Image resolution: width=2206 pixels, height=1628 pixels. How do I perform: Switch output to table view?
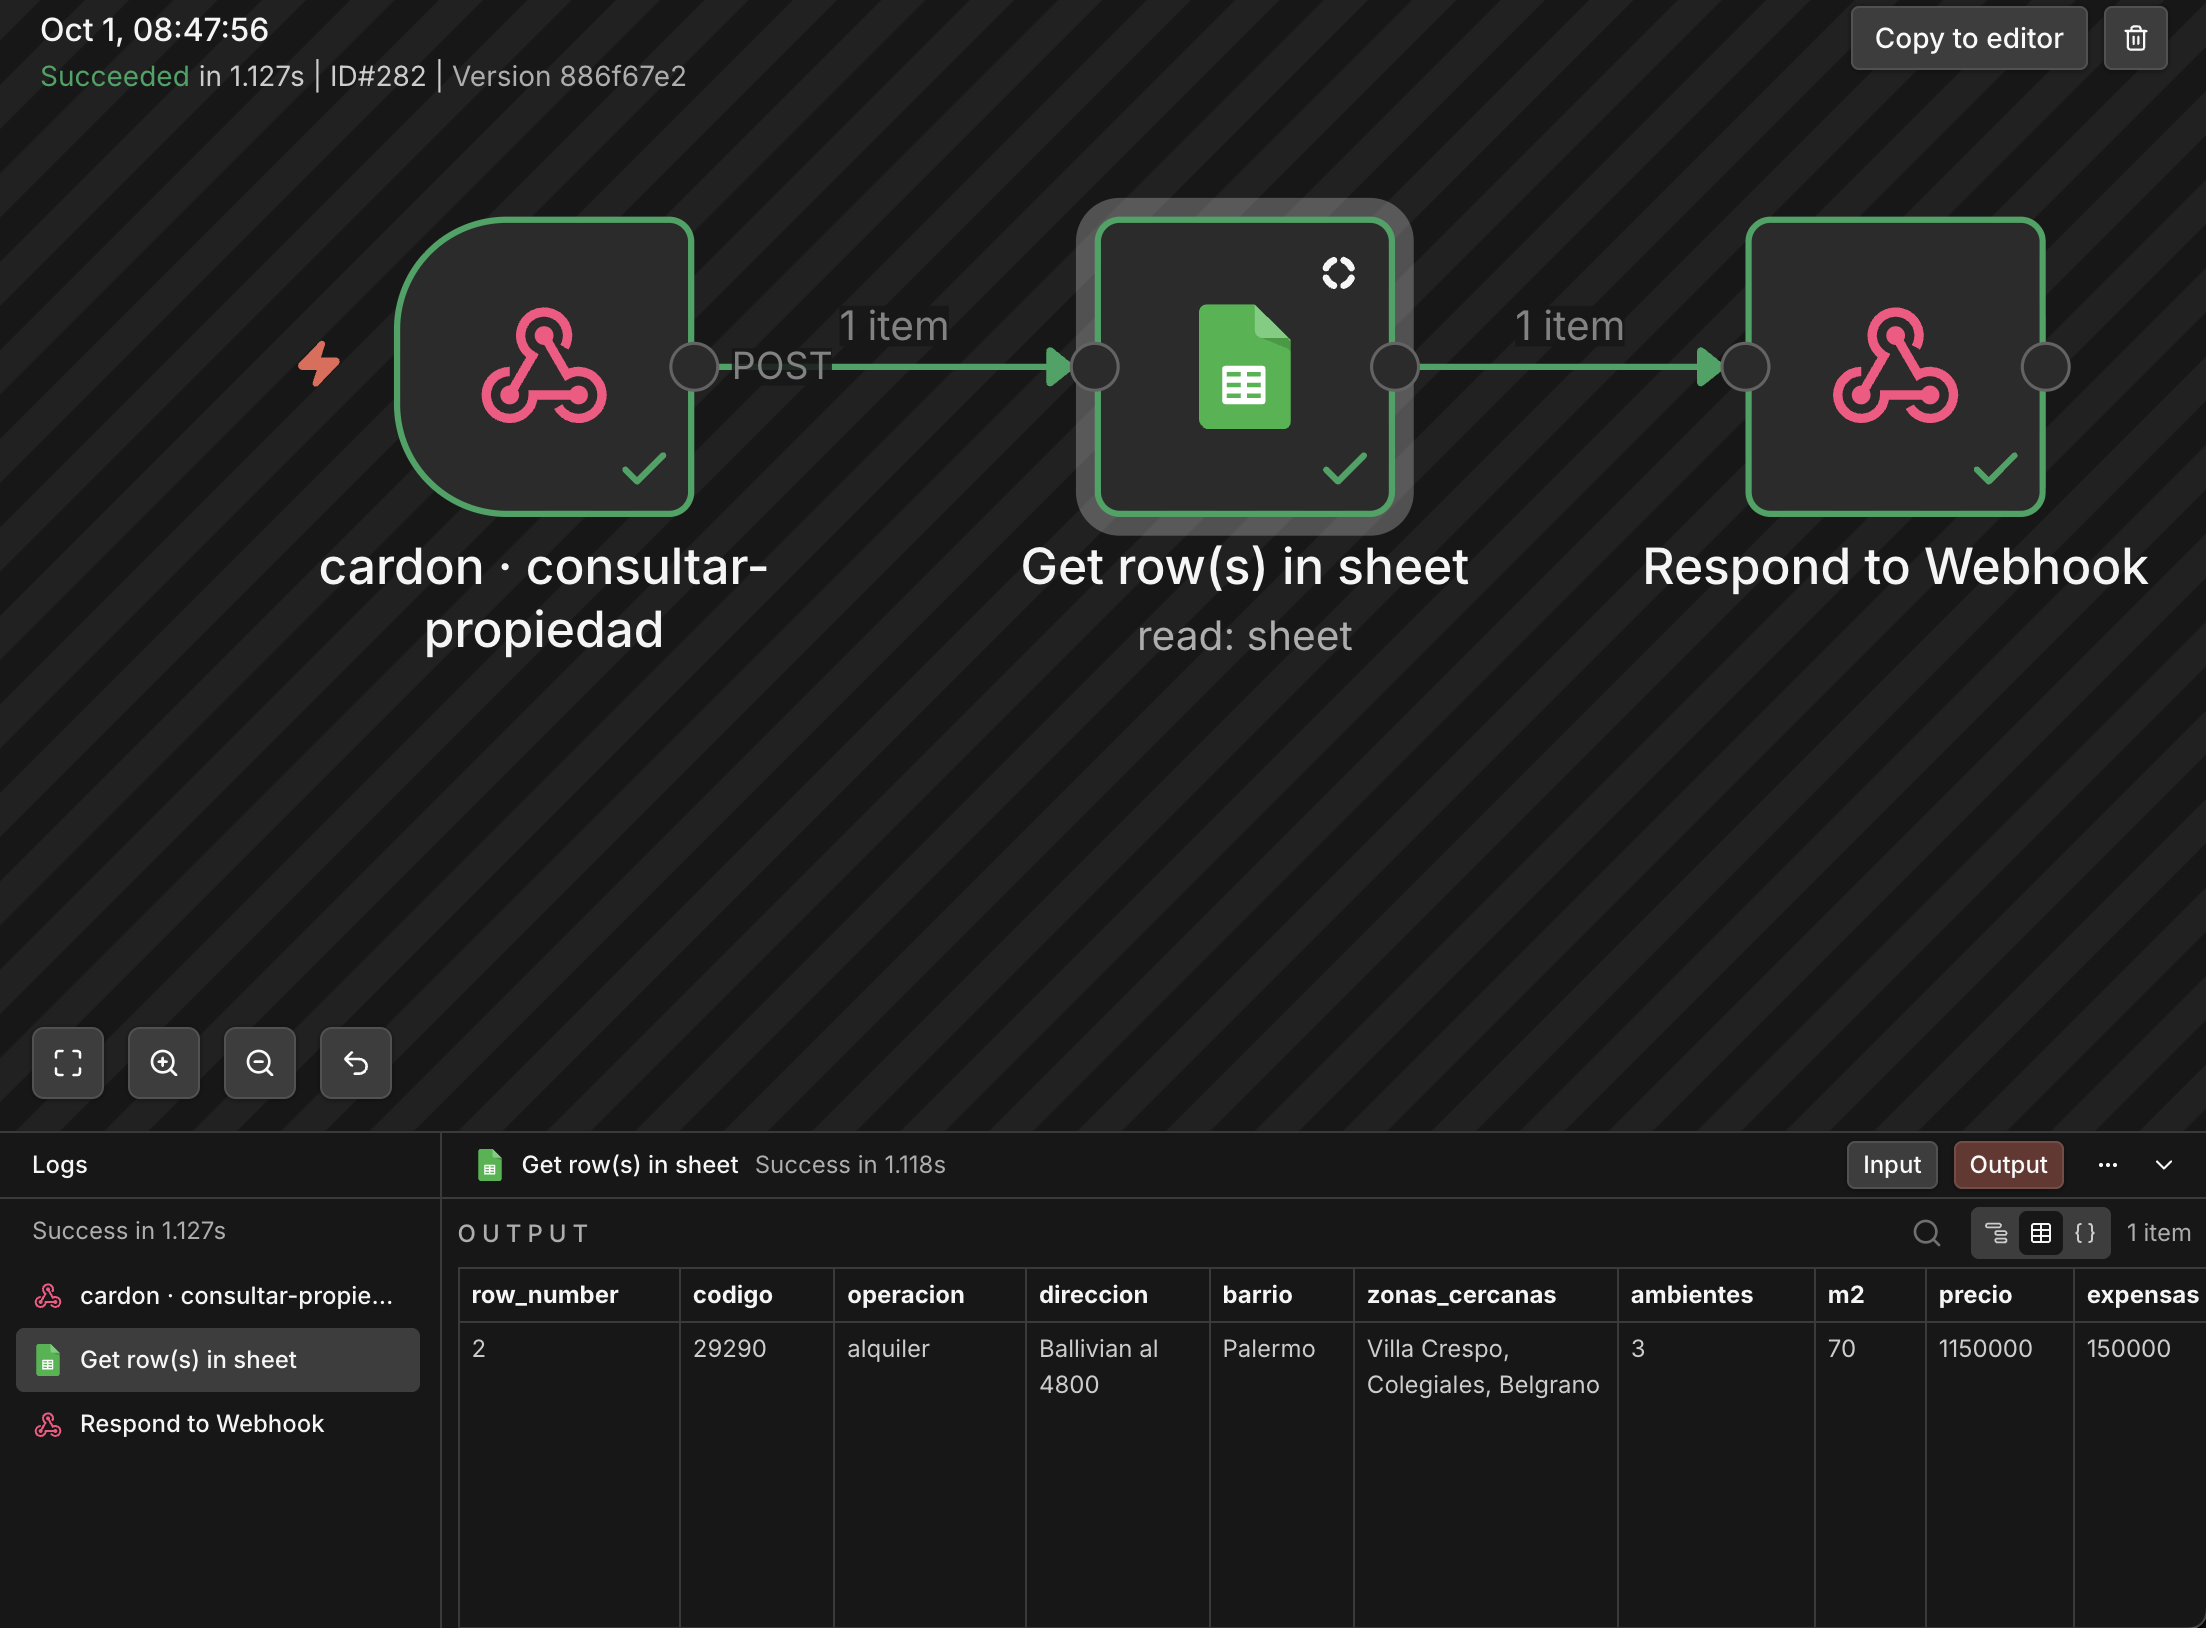pos(2041,1233)
